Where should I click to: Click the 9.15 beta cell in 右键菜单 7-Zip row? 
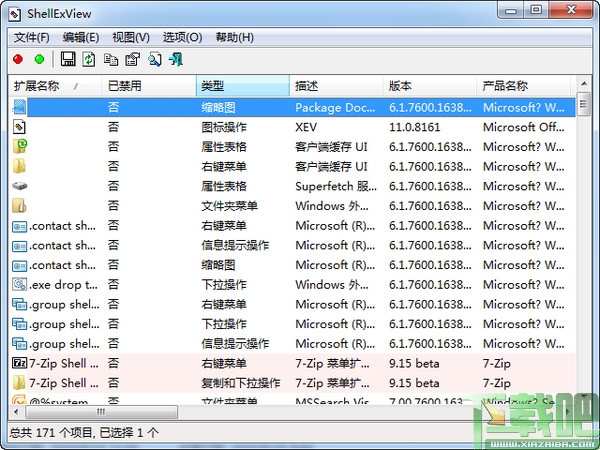click(414, 363)
